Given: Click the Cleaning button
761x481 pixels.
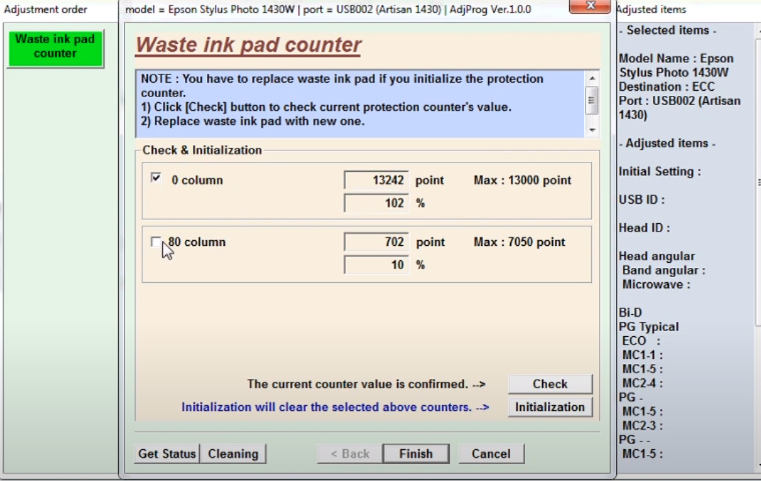Looking at the screenshot, I should 233,454.
